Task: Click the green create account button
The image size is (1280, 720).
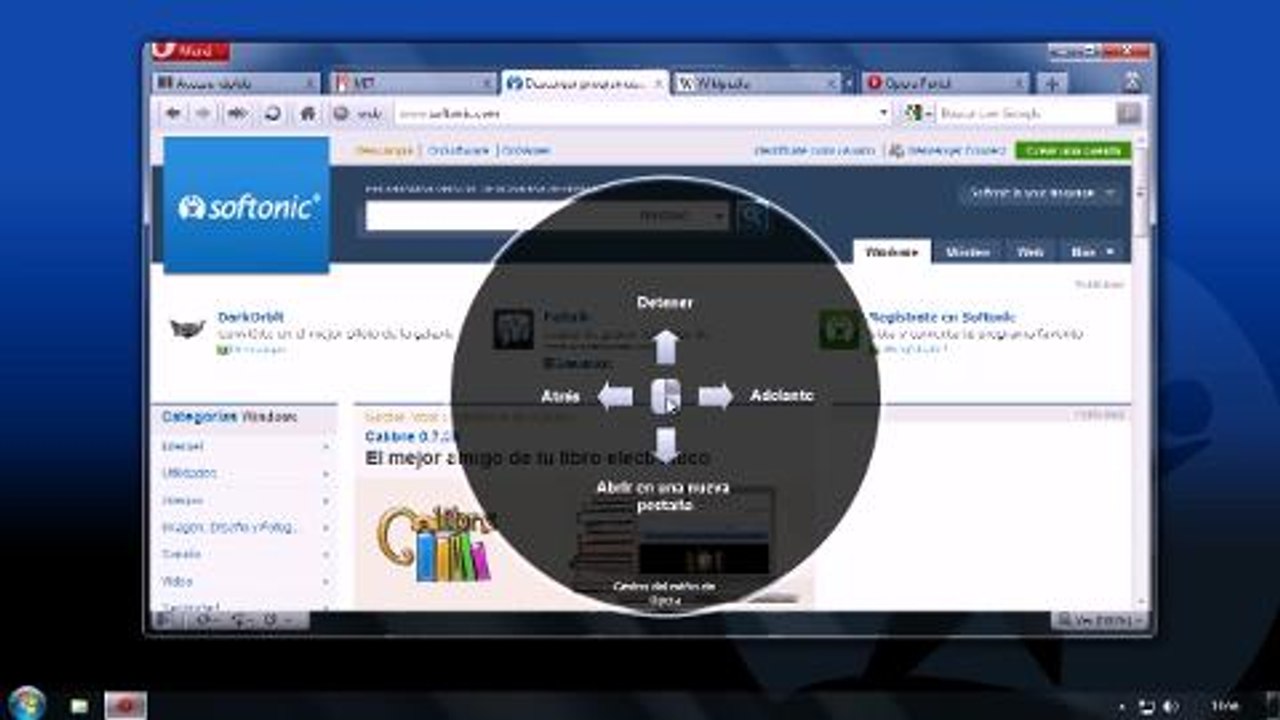Action: [x=1073, y=150]
